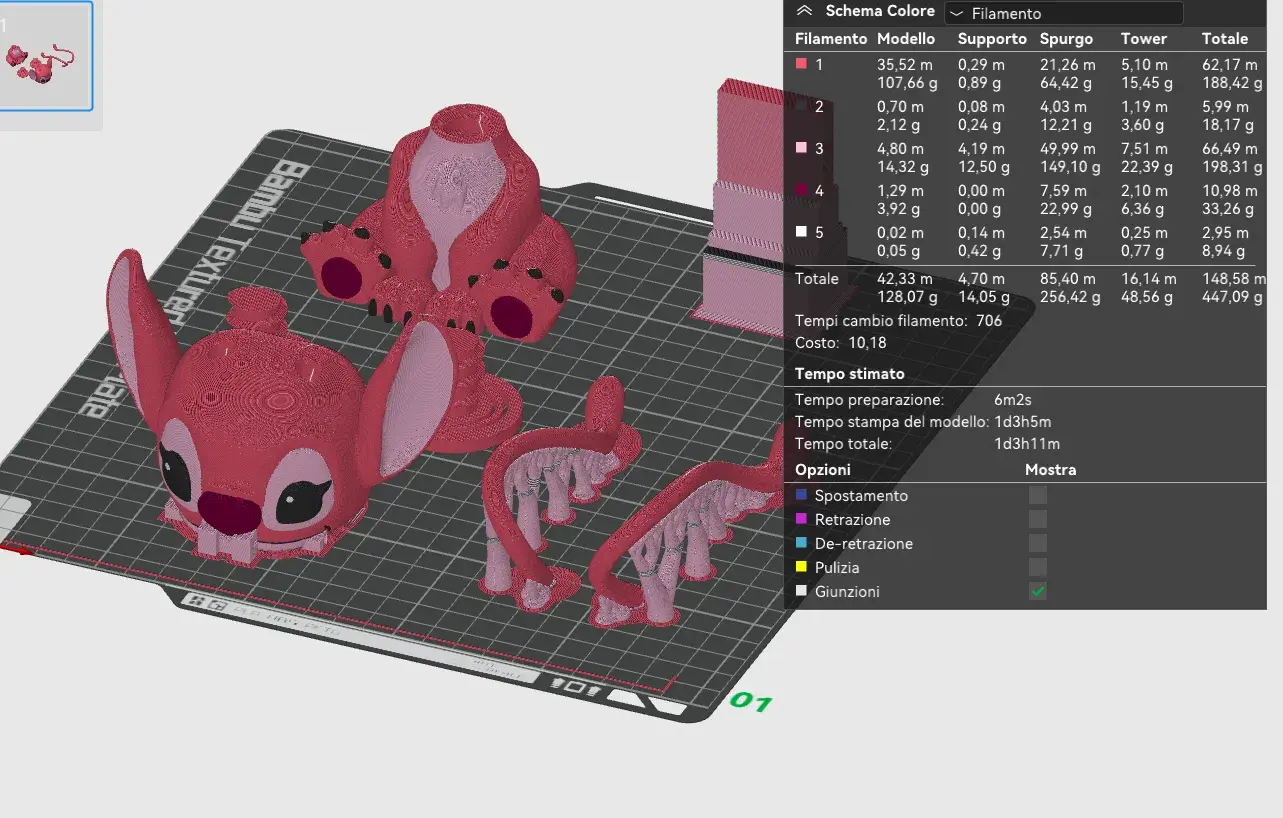Uncheck the Giunzioni display checkbox
Image resolution: width=1283 pixels, height=818 pixels.
pos(1038,591)
